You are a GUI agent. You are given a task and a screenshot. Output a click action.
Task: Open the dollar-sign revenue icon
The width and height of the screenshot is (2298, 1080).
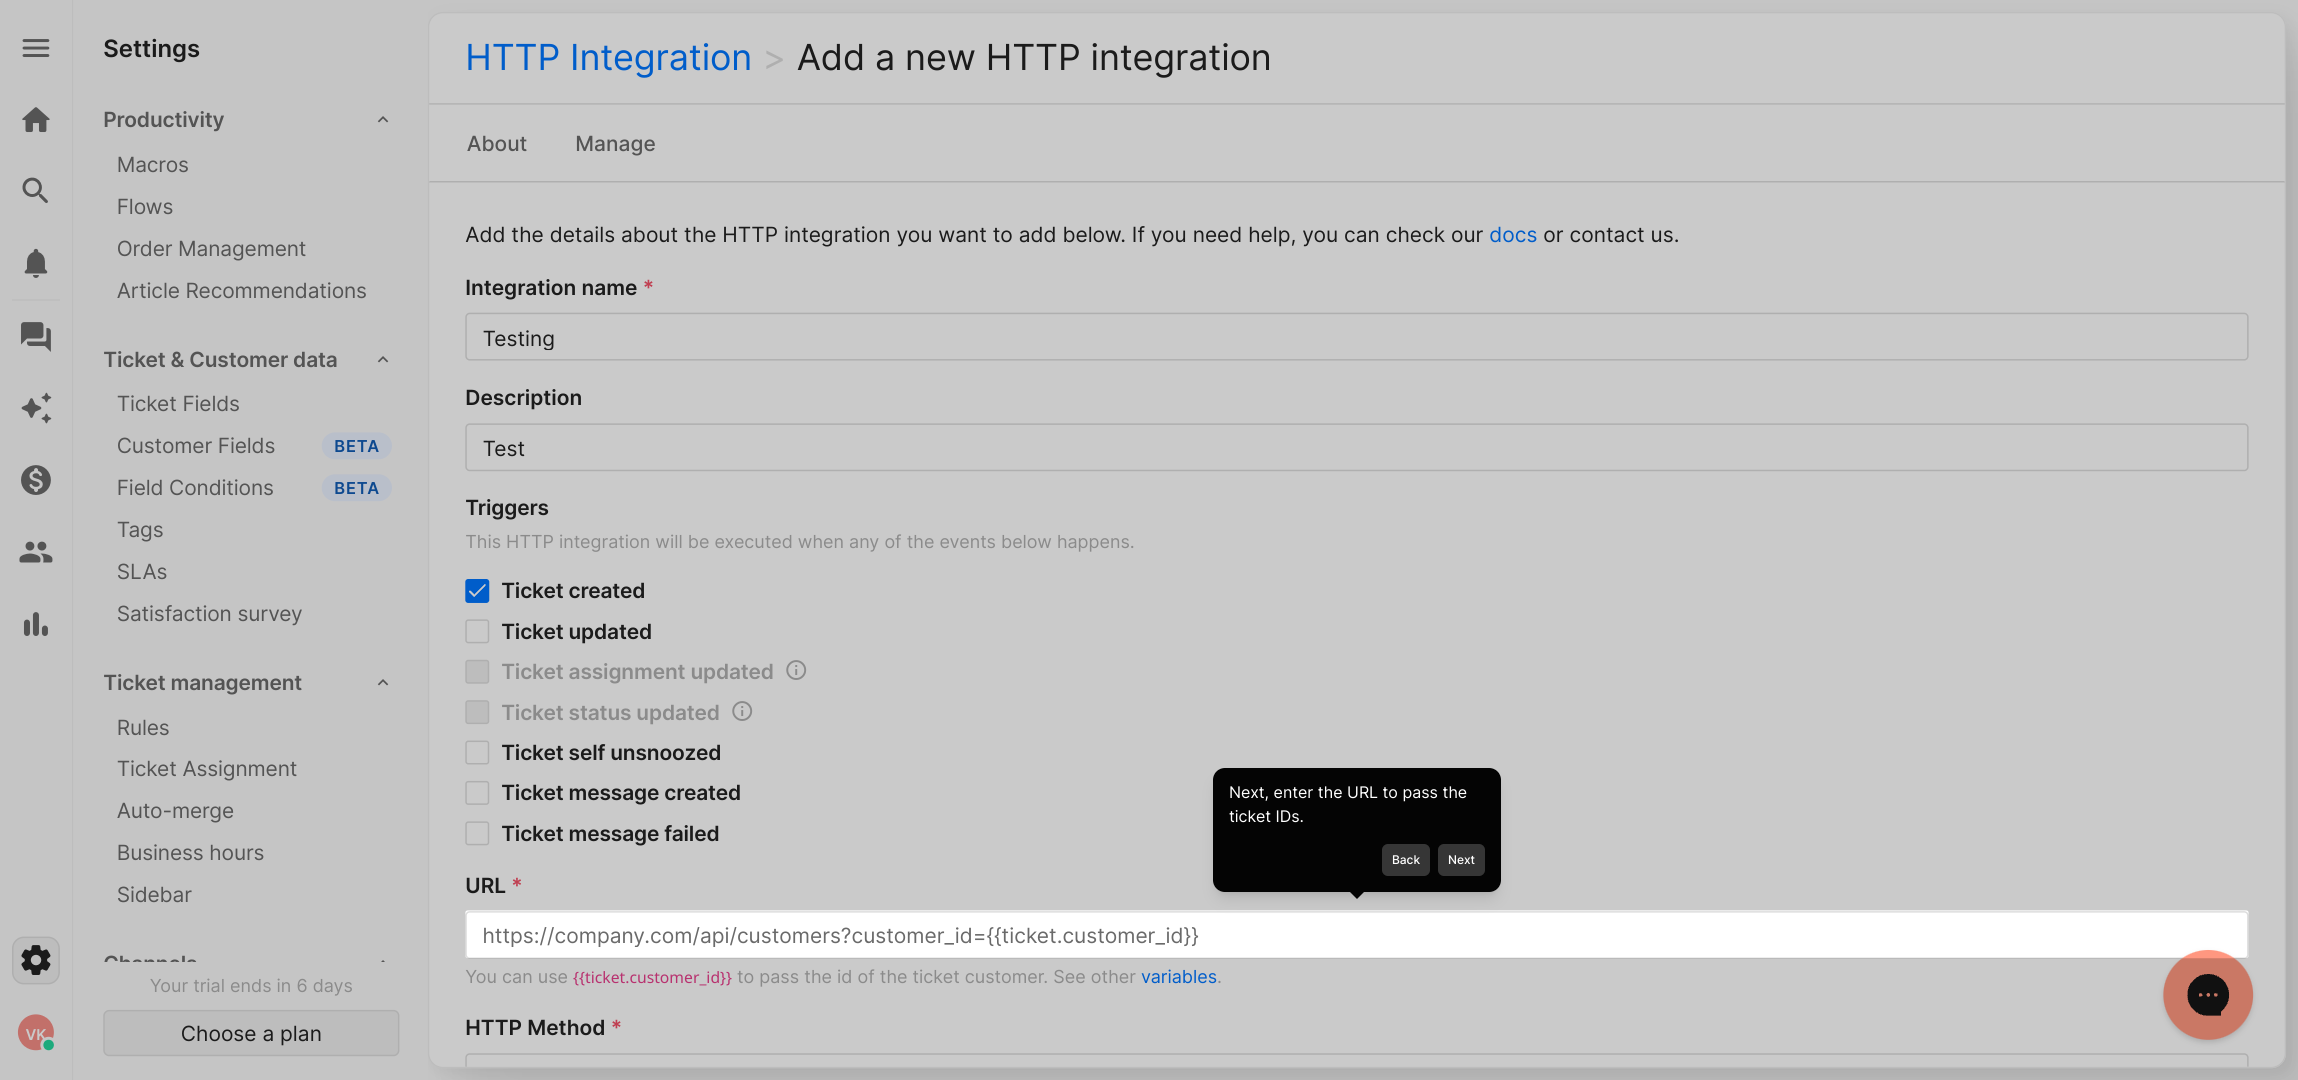[x=36, y=480]
